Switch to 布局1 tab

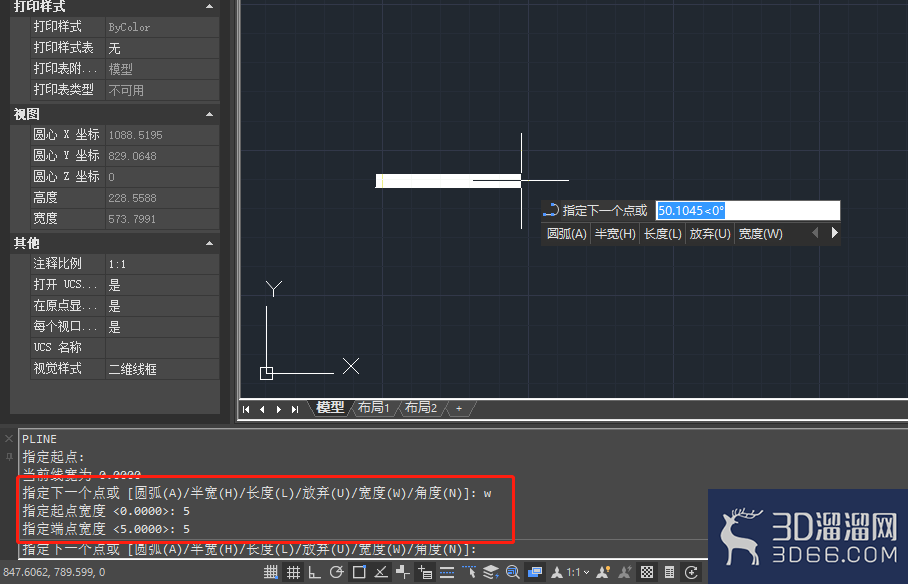point(374,408)
